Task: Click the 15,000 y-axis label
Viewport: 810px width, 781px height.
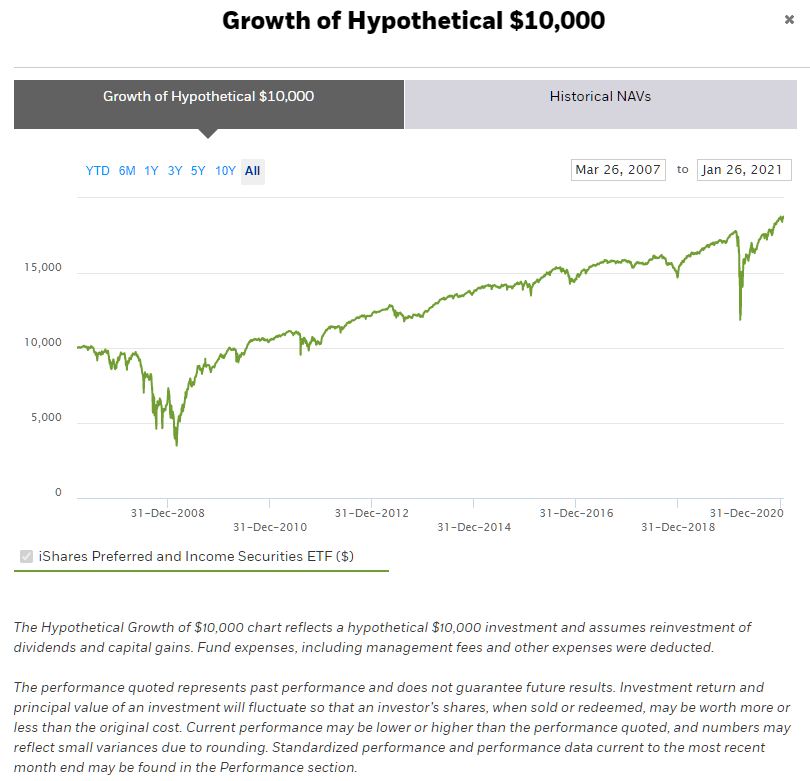Action: (x=43, y=267)
